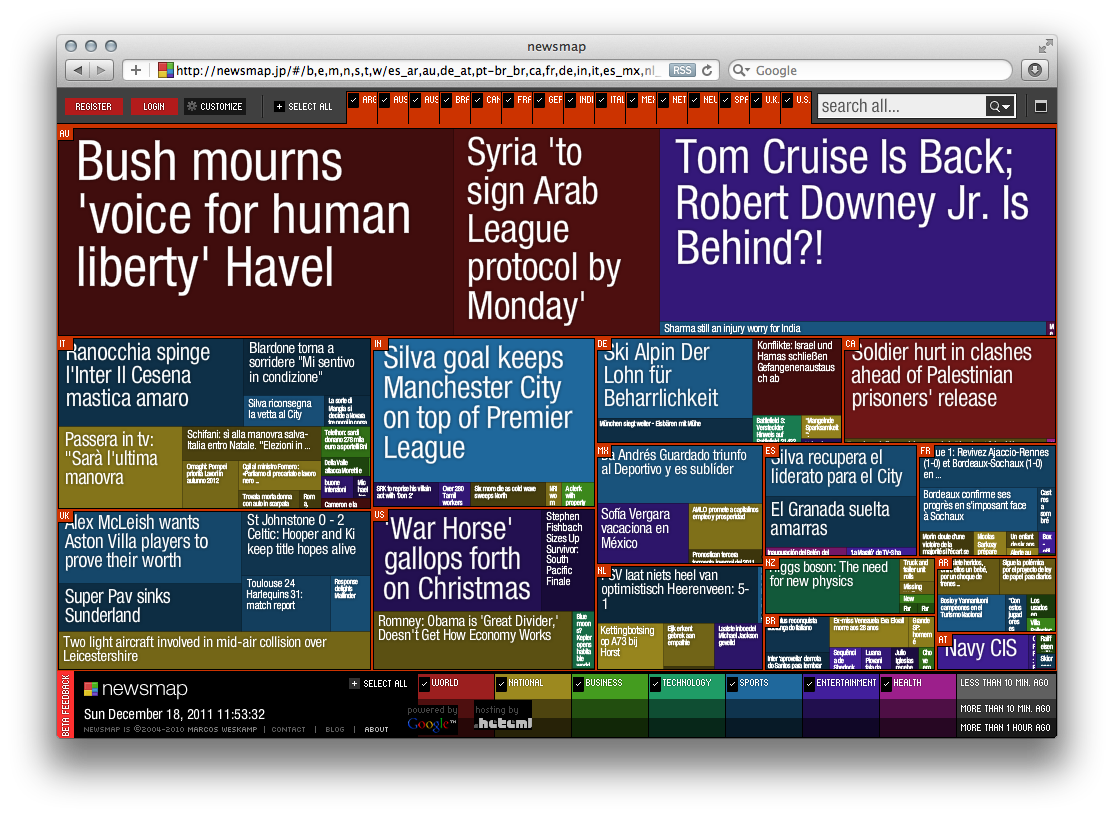Toggle the Sports category checkbox
The width and height of the screenshot is (1114, 817).
(x=733, y=684)
